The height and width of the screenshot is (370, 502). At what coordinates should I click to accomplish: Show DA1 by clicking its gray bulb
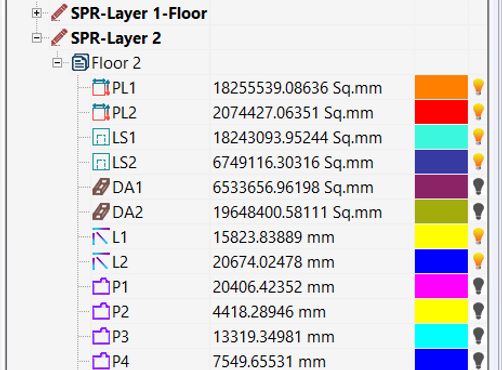[x=478, y=187]
